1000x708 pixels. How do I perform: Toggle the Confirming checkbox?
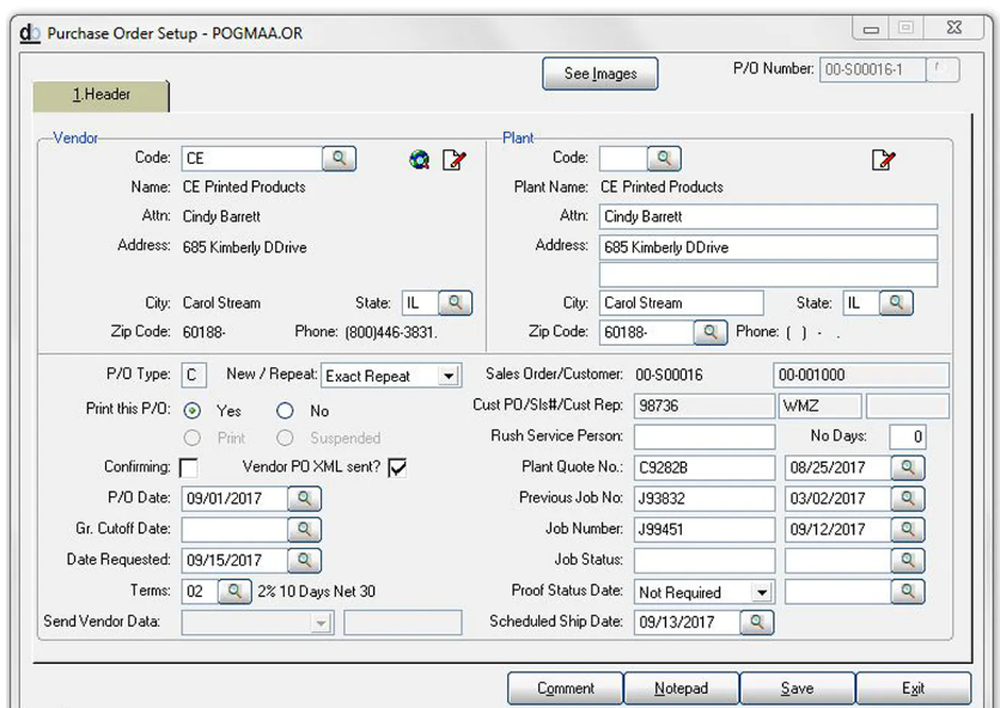[x=189, y=468]
